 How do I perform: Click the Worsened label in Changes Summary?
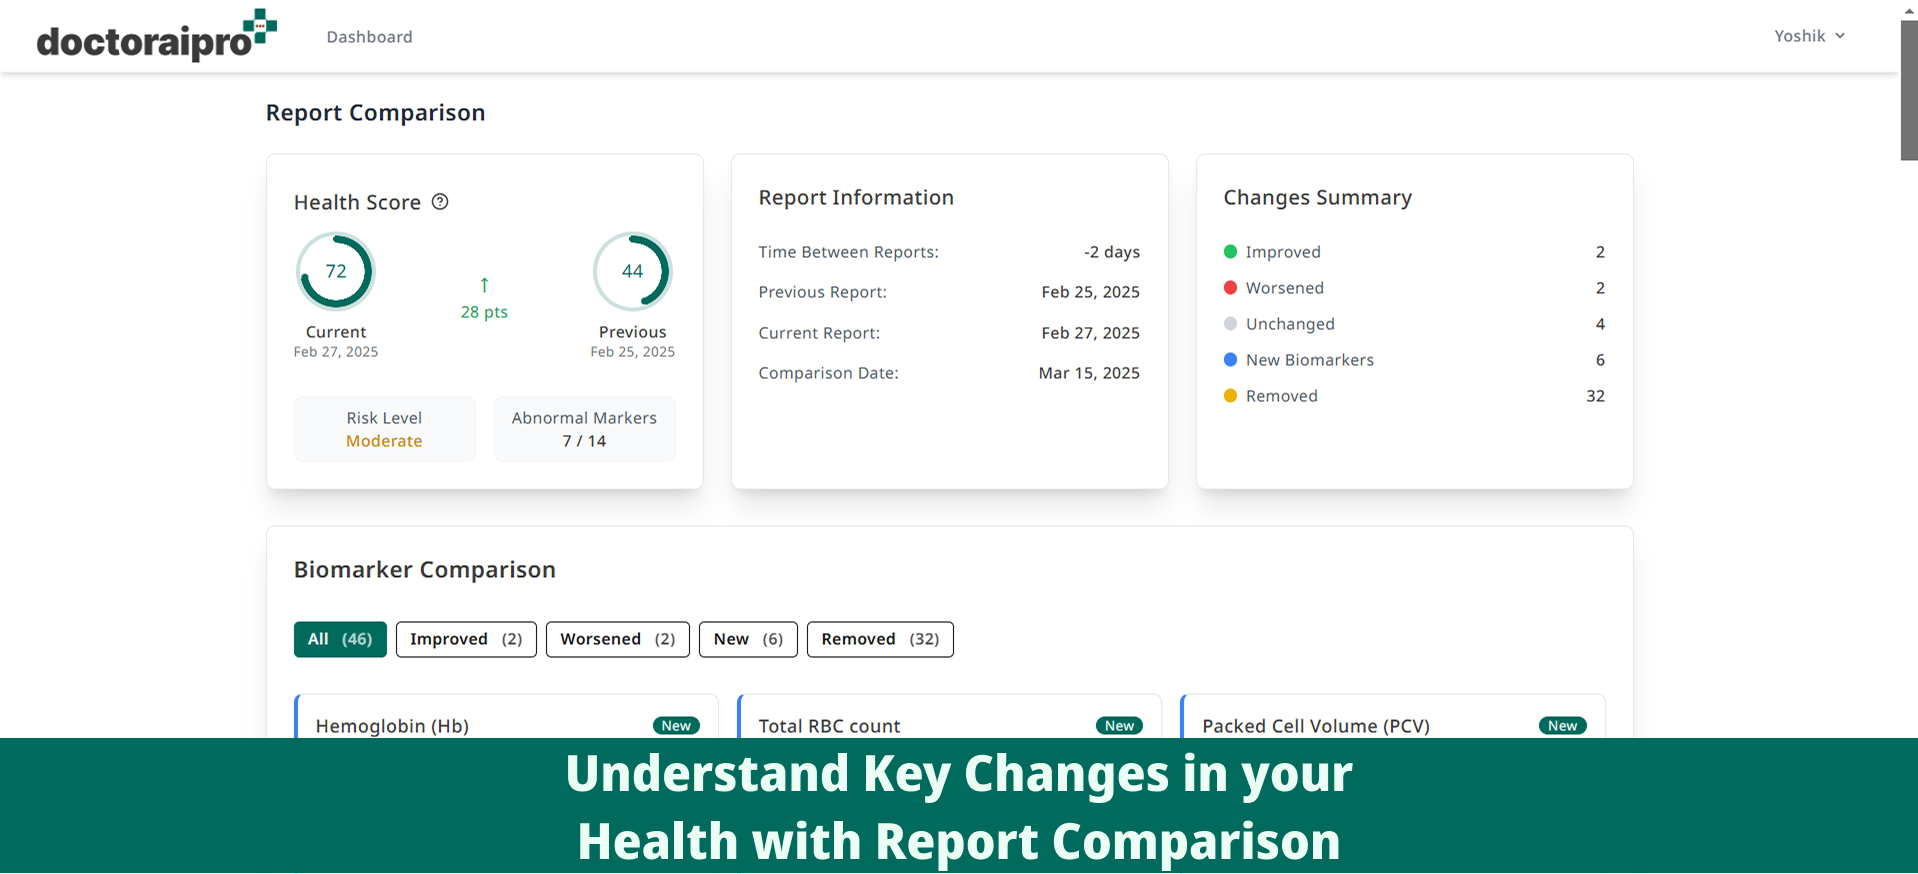[1285, 288]
